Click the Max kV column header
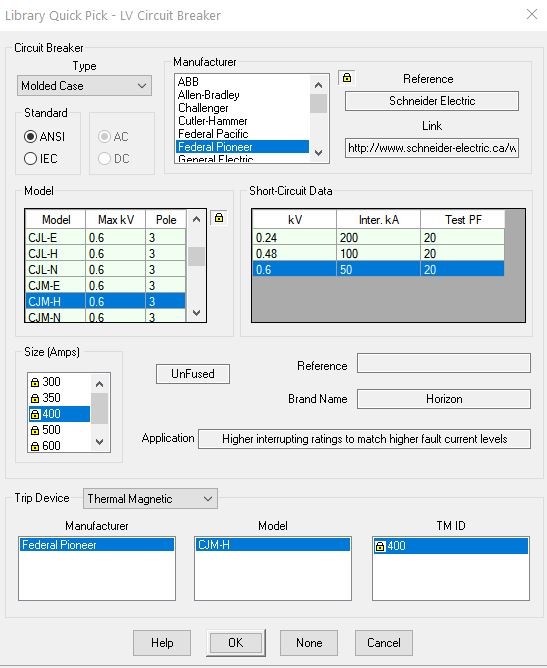Screen dimensions: 547x668 click(115, 220)
